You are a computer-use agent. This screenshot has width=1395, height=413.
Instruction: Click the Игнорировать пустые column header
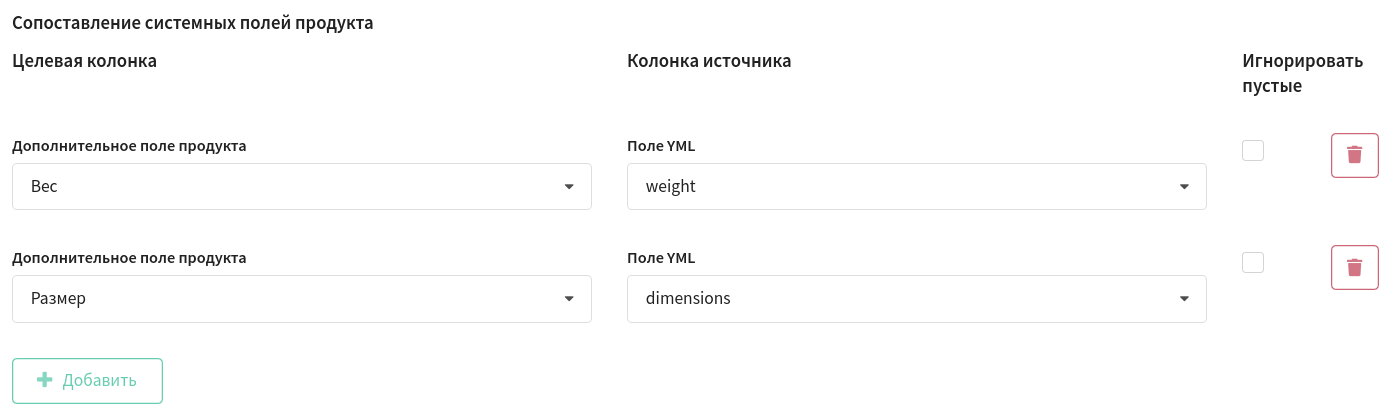point(1302,74)
